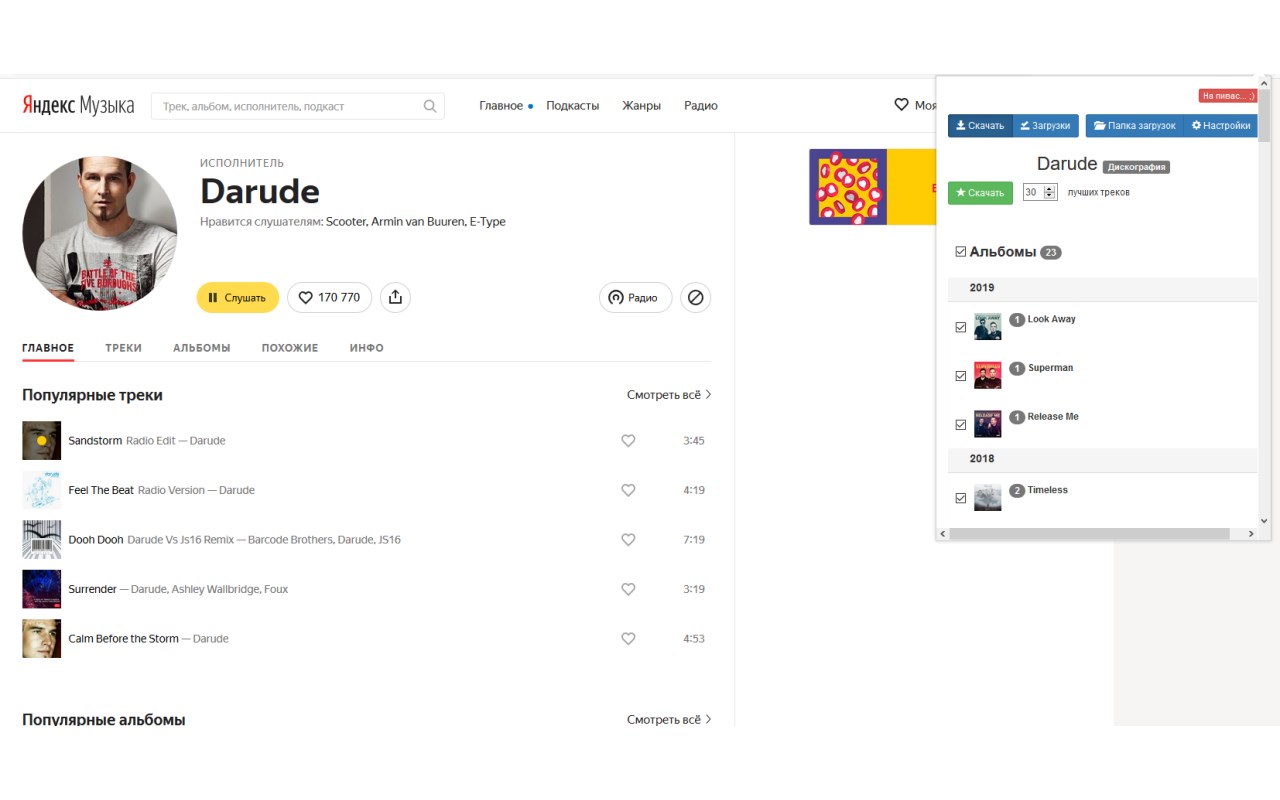Screen dimensions: 1280x800
Task: Click the Surrender cover art
Action: [x=41, y=589]
